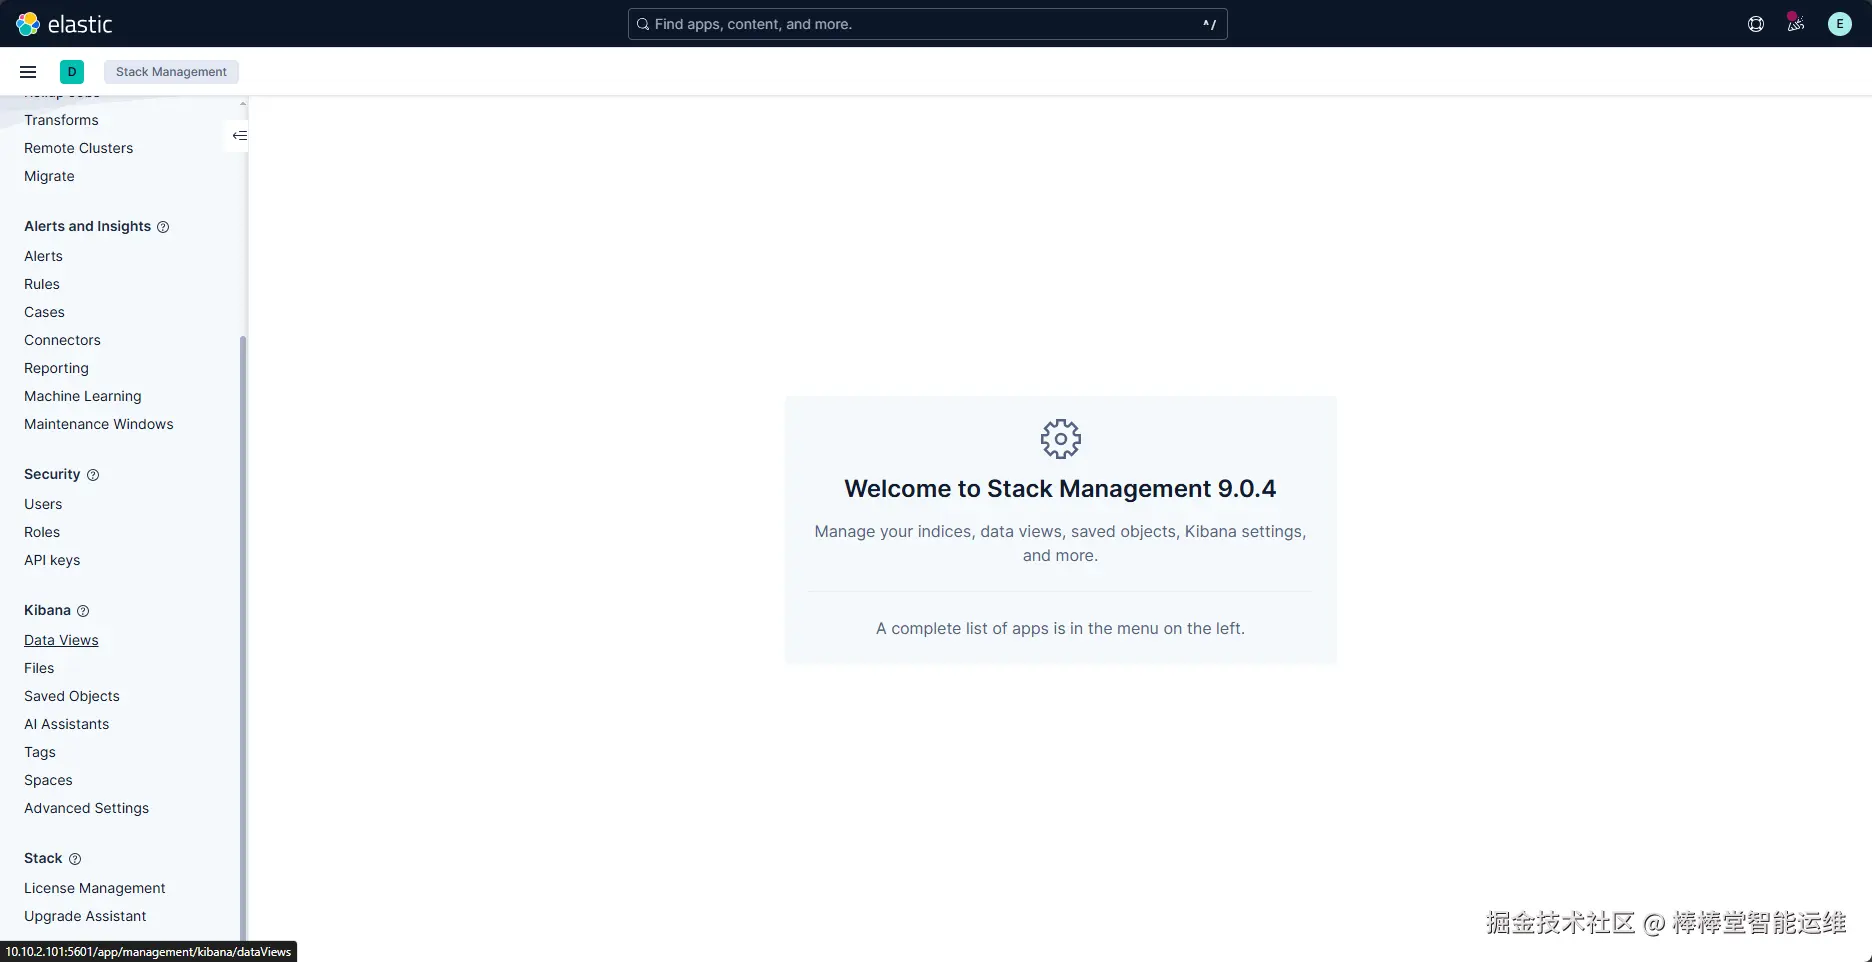Click the Welcome to Stack Management heading
1872x962 pixels.
point(1060,489)
